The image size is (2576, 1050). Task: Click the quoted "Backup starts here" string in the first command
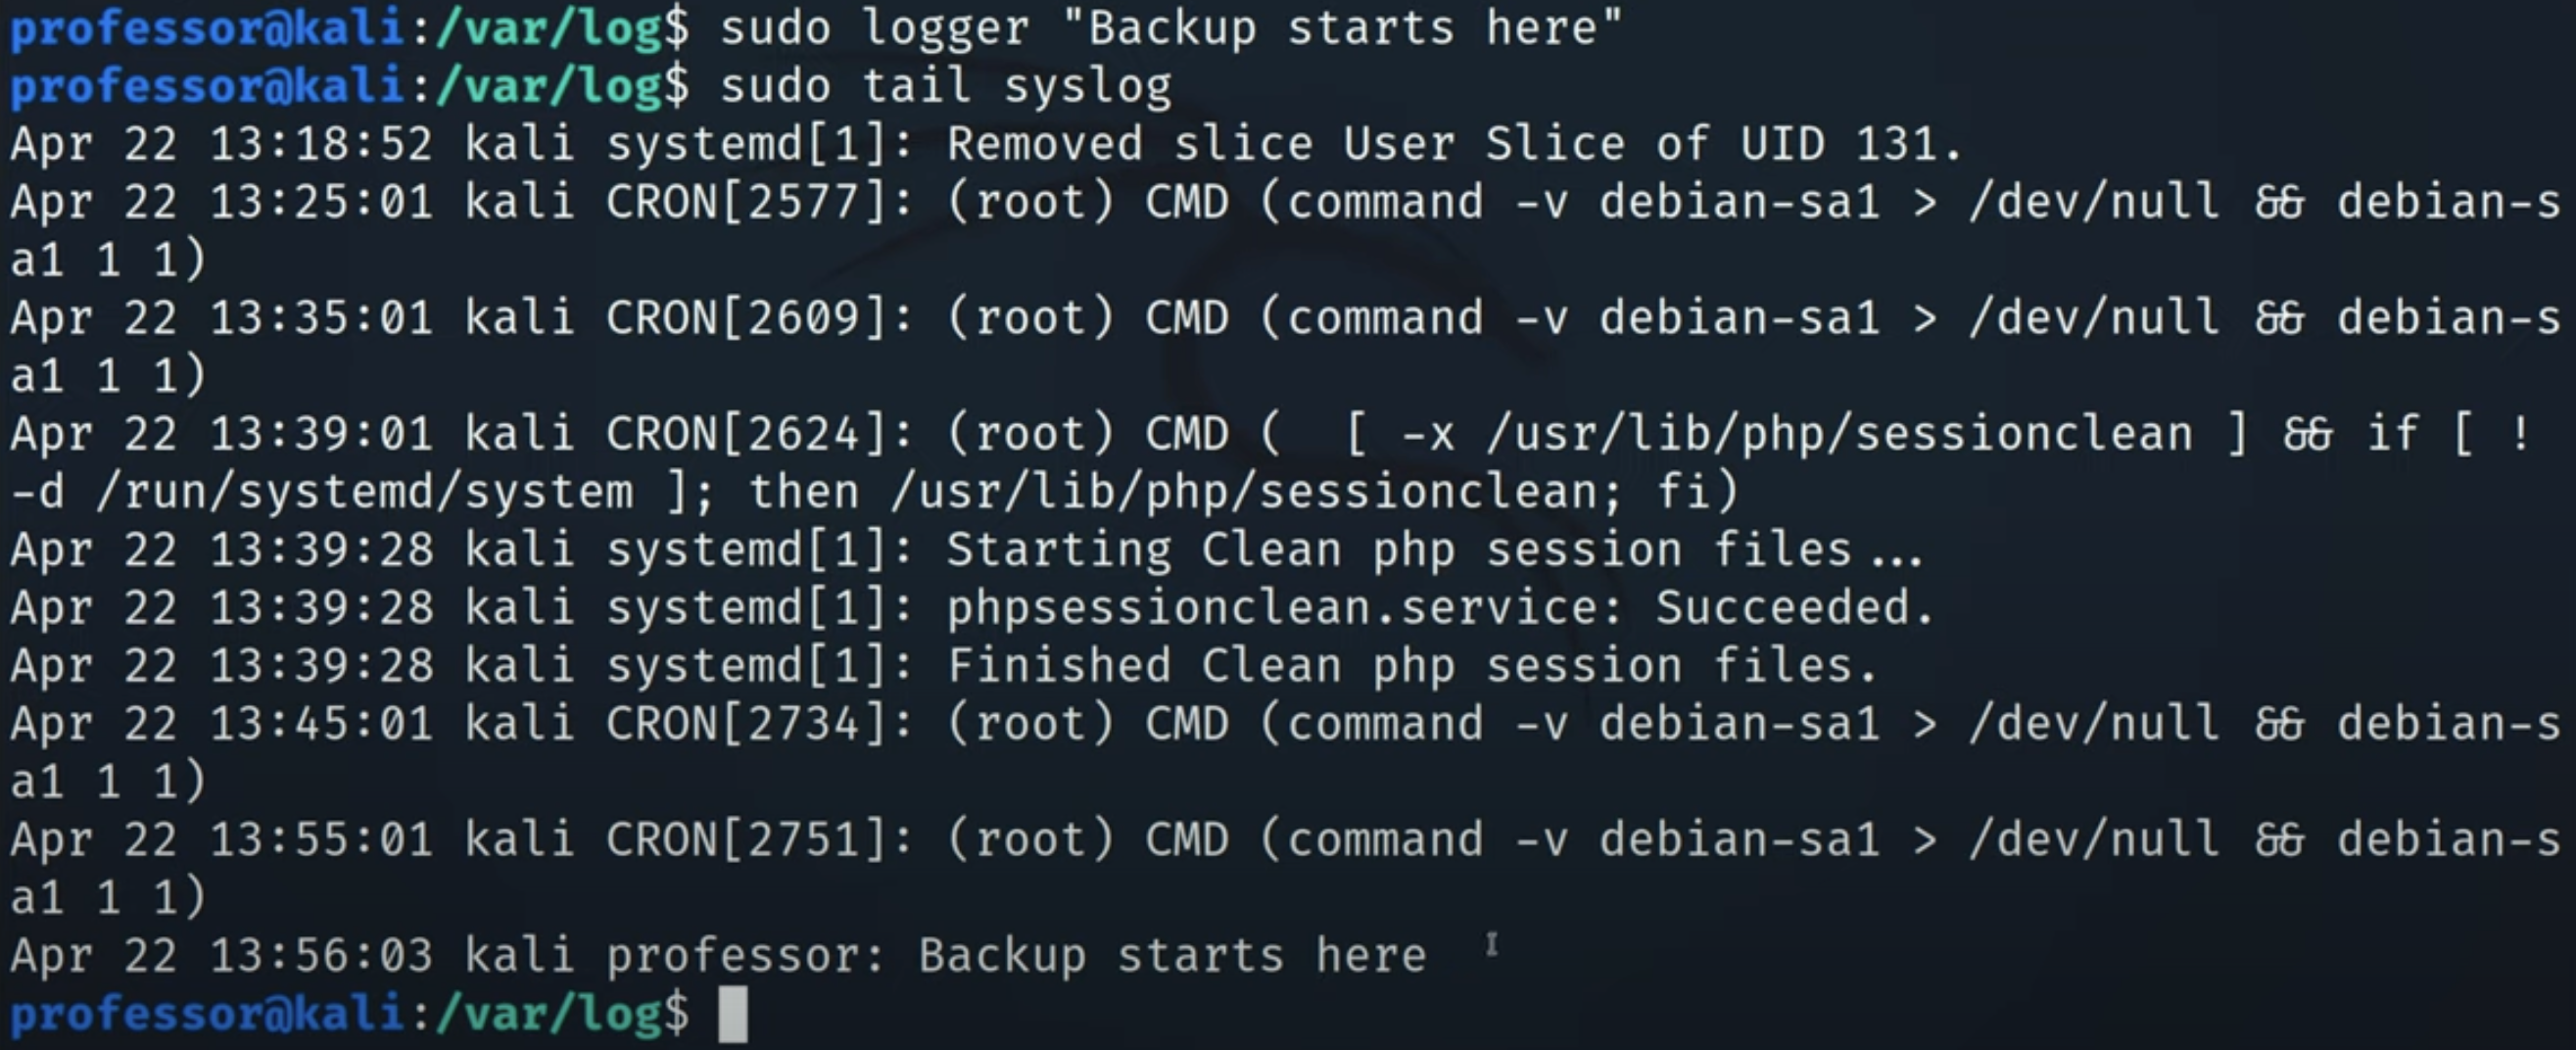pyautogui.click(x=1342, y=28)
